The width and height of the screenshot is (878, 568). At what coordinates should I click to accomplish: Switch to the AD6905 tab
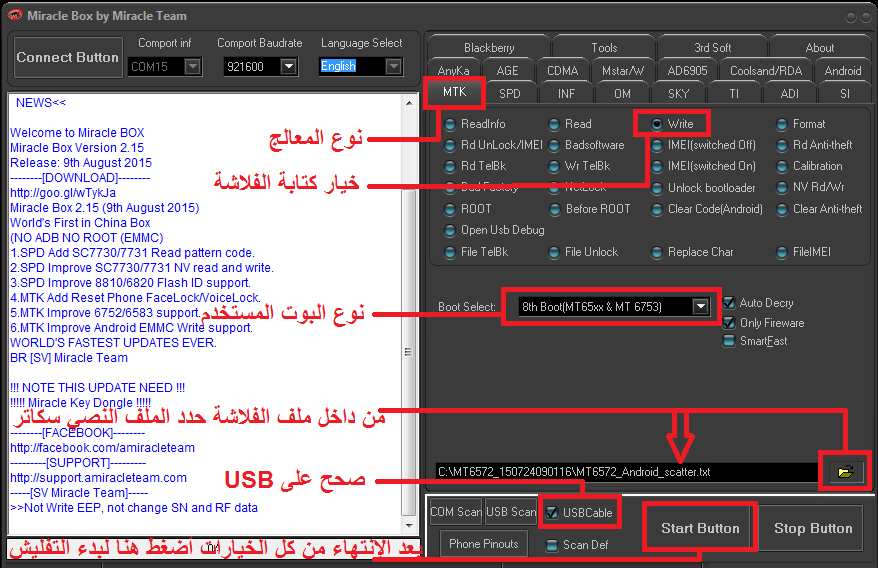tap(687, 71)
